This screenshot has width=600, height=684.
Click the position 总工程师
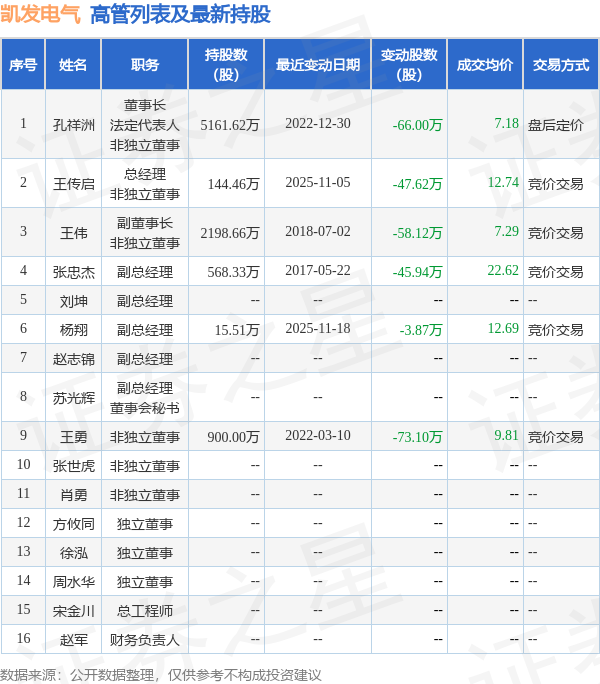click(145, 611)
